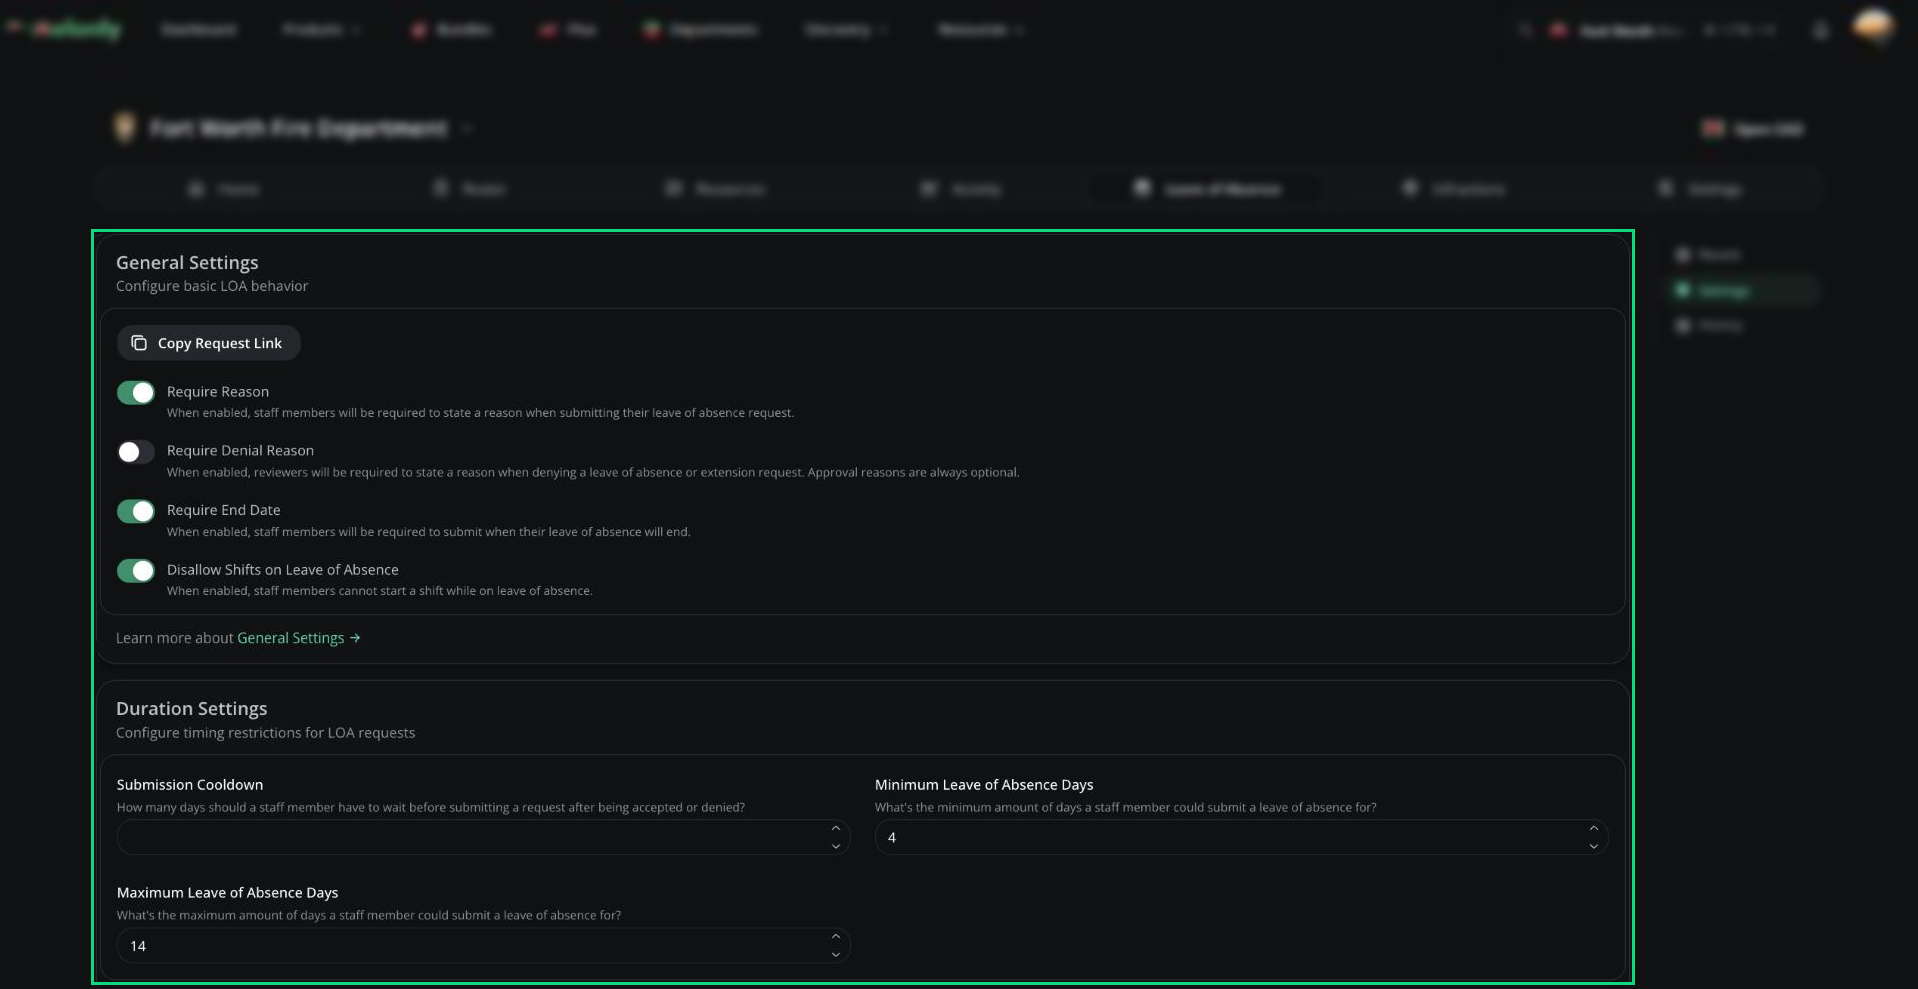Click the "General Settings" section heading

tap(187, 262)
